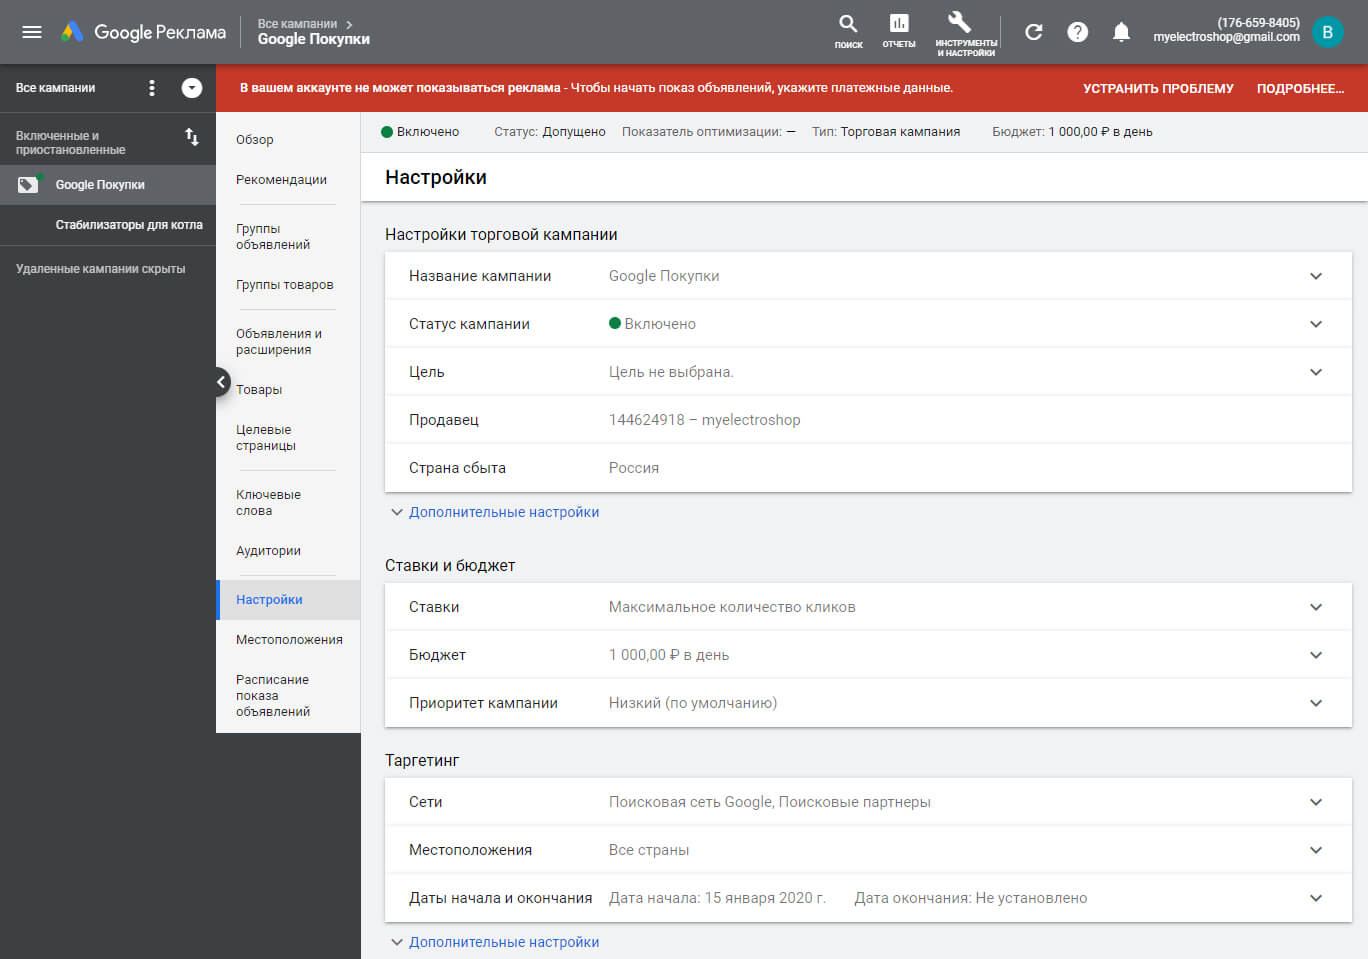
Task: Open the Товары menu item
Action: [259, 390]
